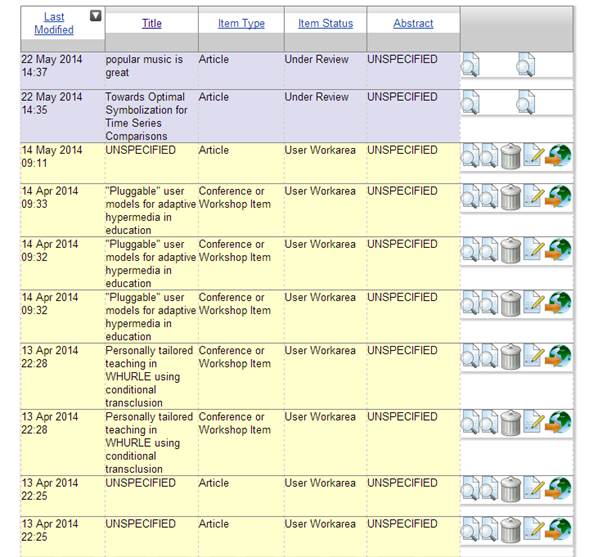This screenshot has height=557, width=598.
Task: Click trash icon for 14 Apr 2014 09:33 item
Action: click(x=510, y=197)
